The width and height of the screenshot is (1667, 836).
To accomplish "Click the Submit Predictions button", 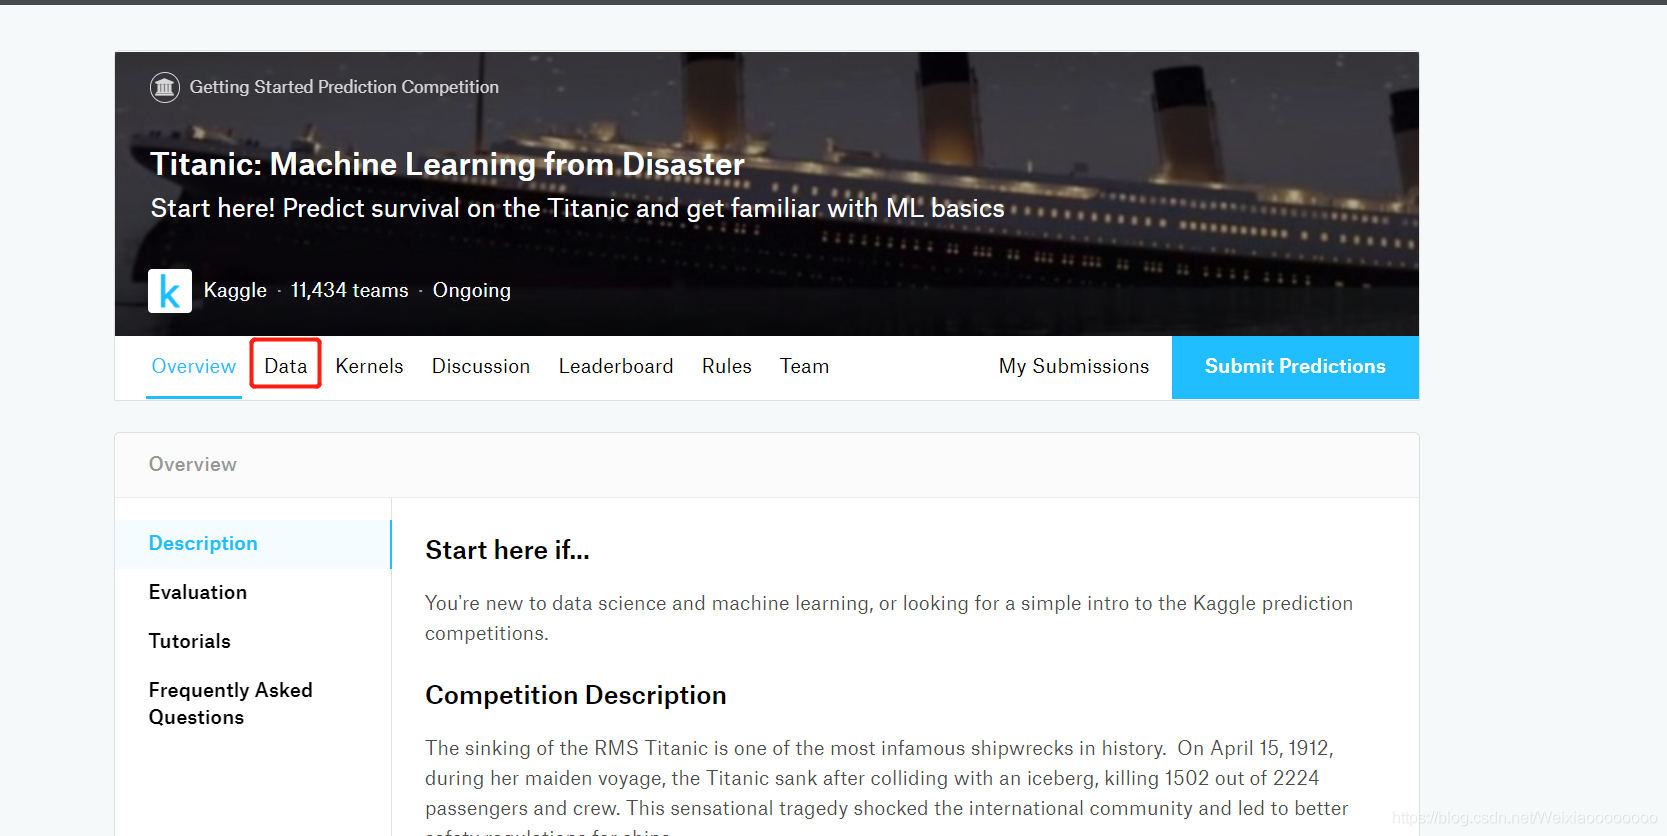I will point(1295,367).
